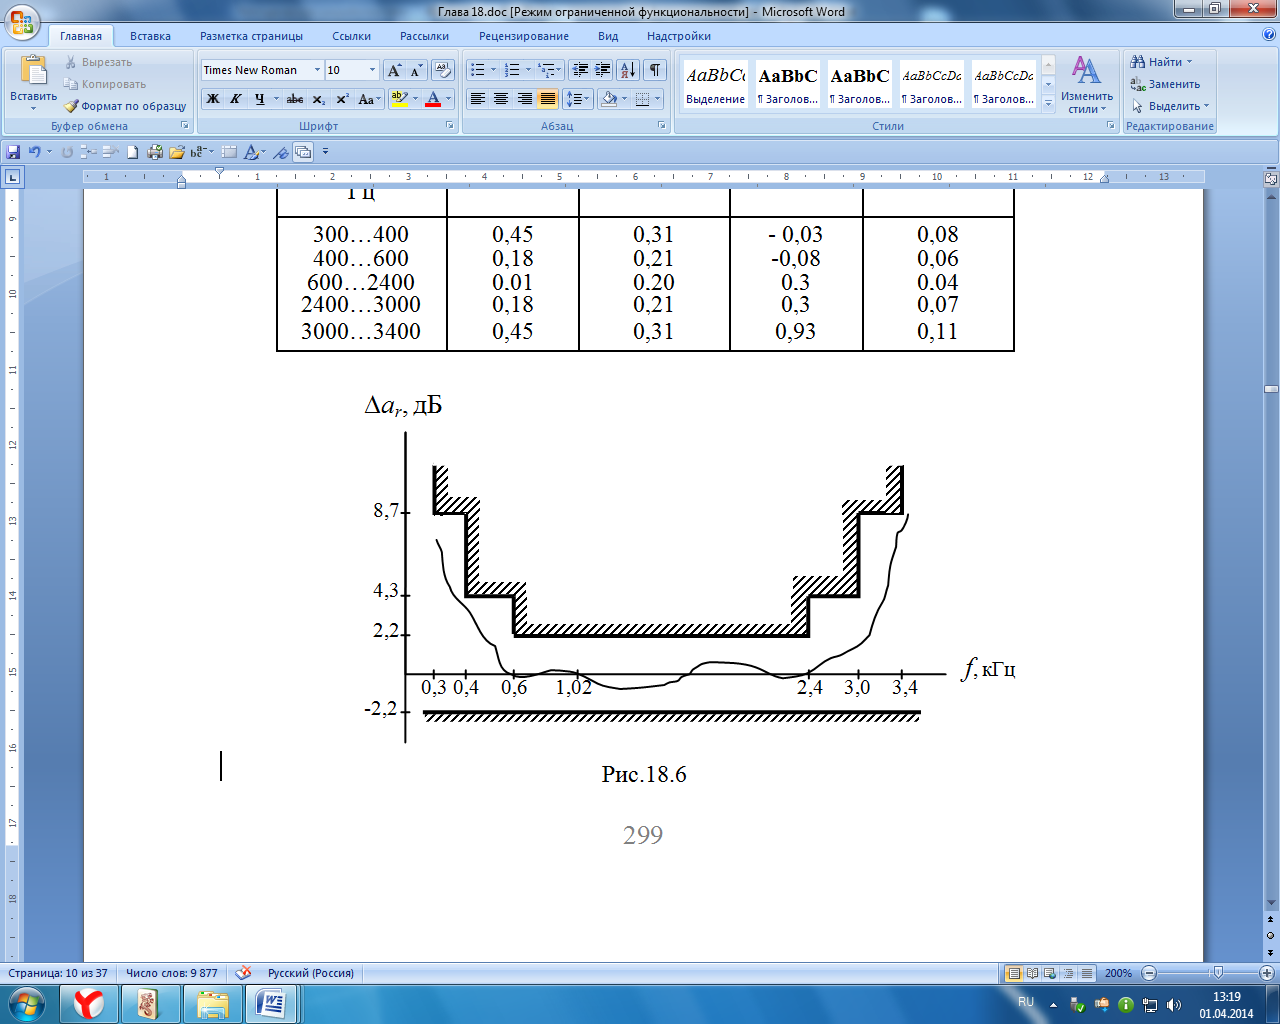Click the Grow Font icon
1280x1024 pixels.
pyautogui.click(x=394, y=70)
